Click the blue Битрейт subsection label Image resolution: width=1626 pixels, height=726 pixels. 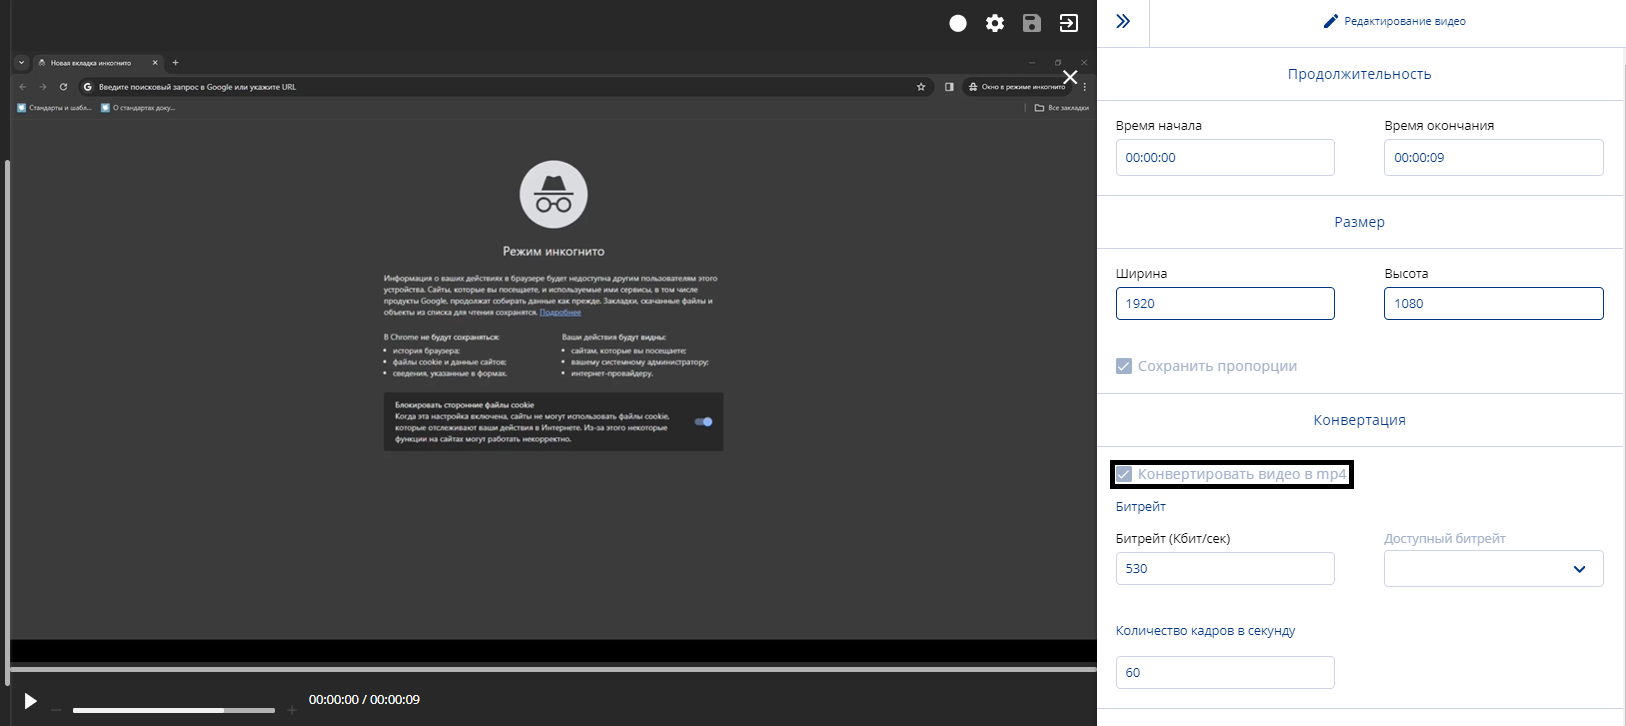click(1141, 507)
